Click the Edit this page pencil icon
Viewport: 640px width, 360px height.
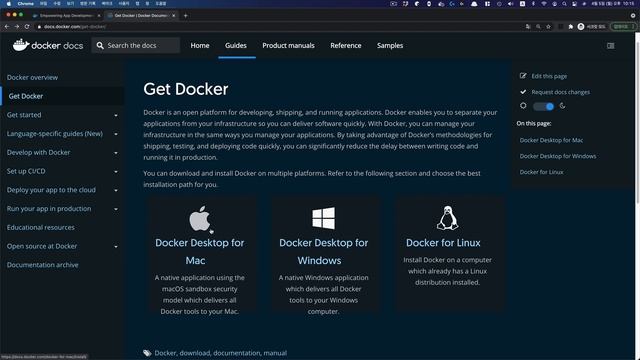tap(523, 76)
